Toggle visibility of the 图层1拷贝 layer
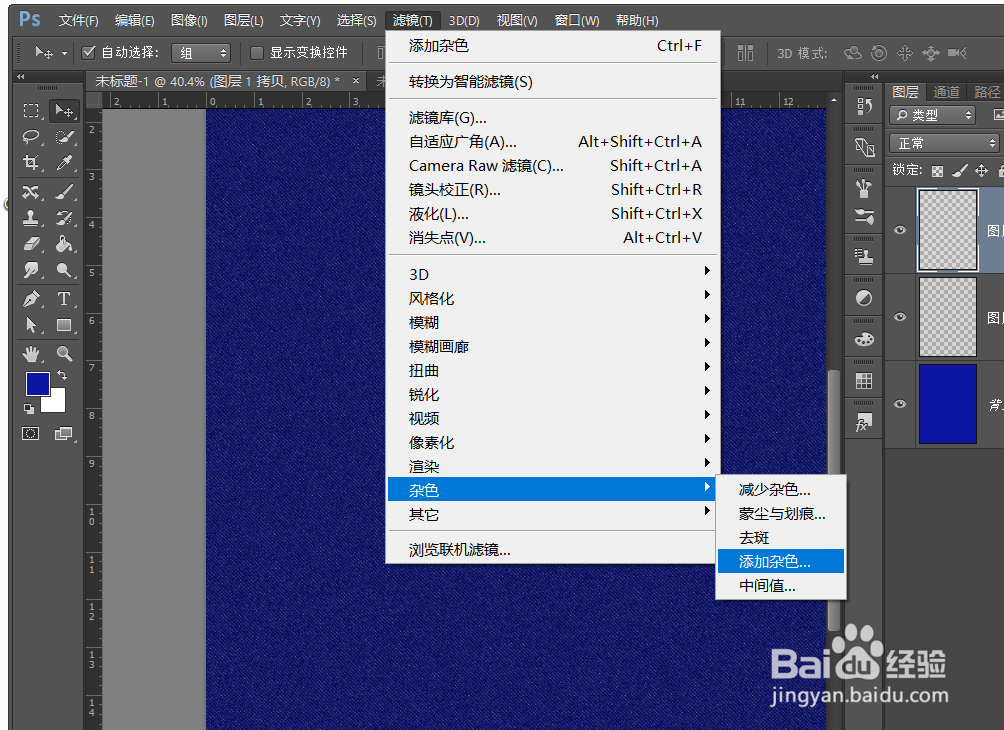 [x=899, y=229]
